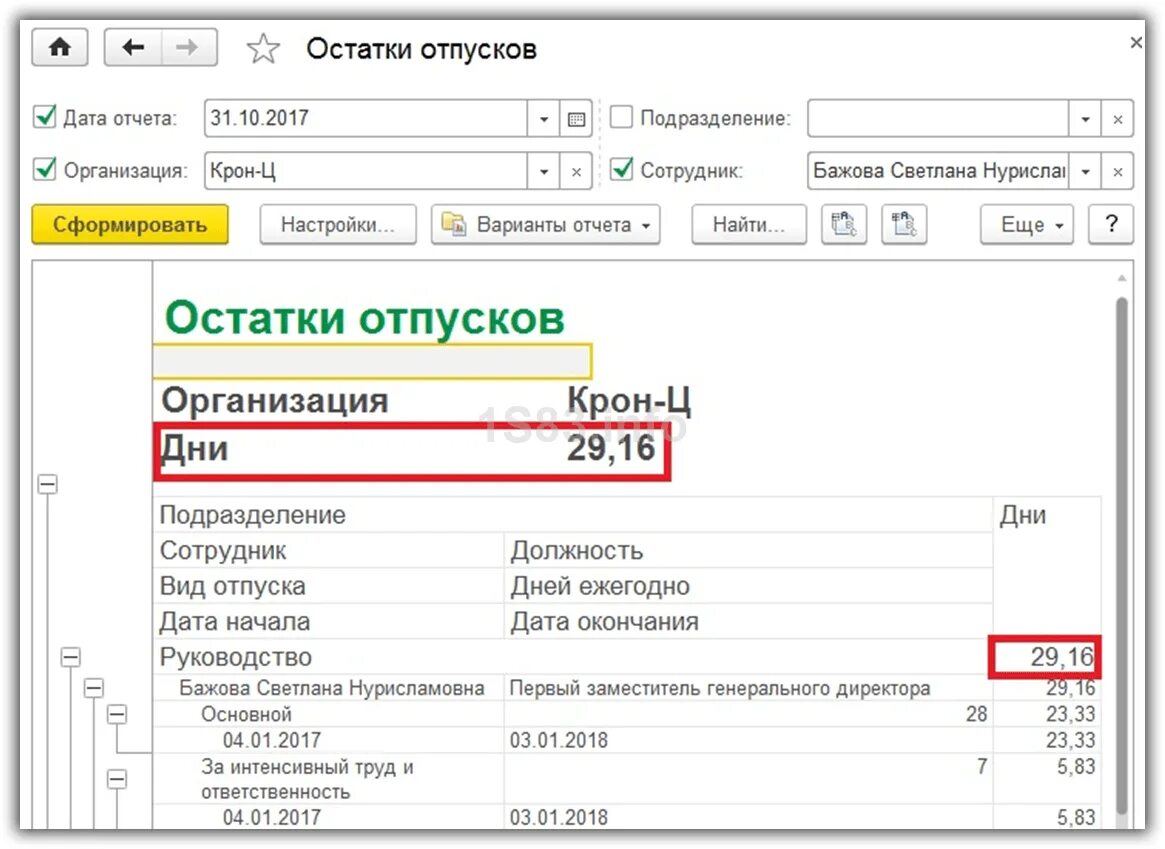Click into the Сотрудник field Бажова Светлана
1165x849 pixels.
pos(938,172)
